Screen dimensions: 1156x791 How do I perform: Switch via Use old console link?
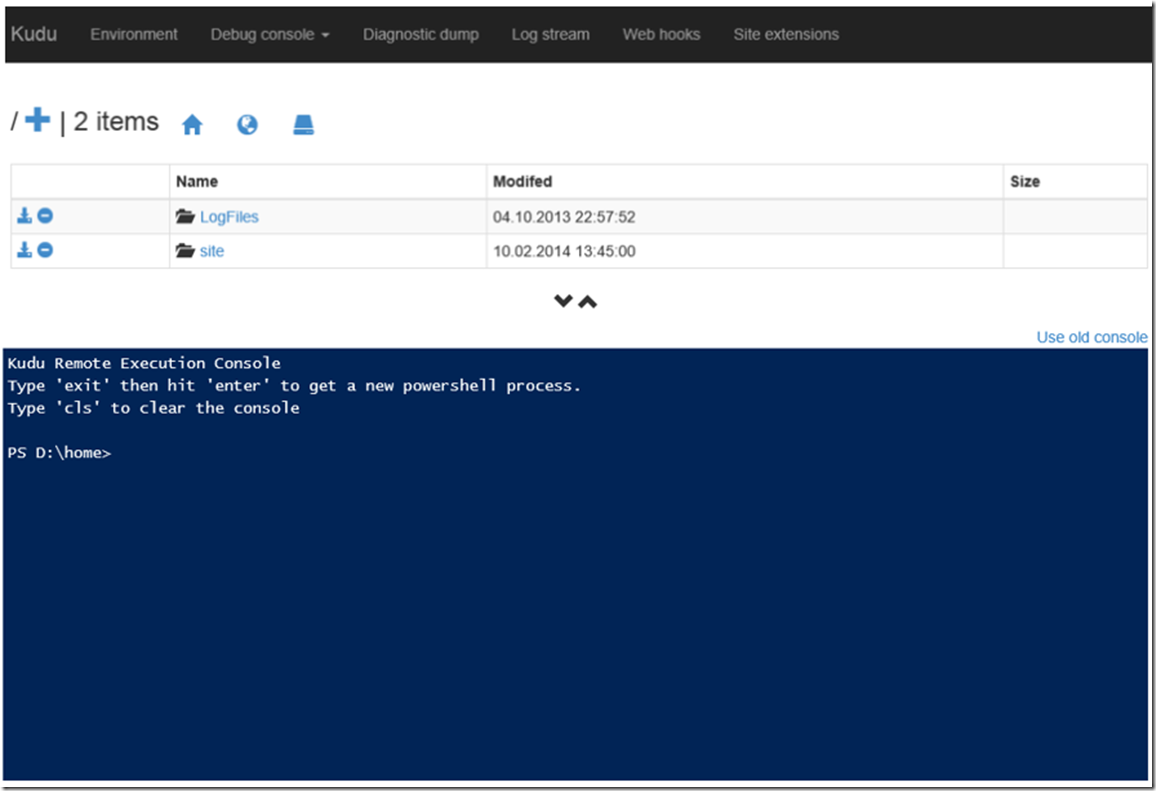tap(1092, 337)
